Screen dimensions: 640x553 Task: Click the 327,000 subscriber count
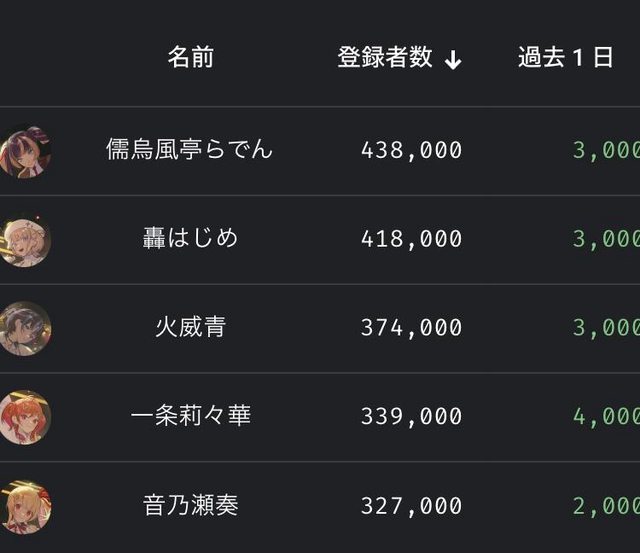[x=411, y=505]
